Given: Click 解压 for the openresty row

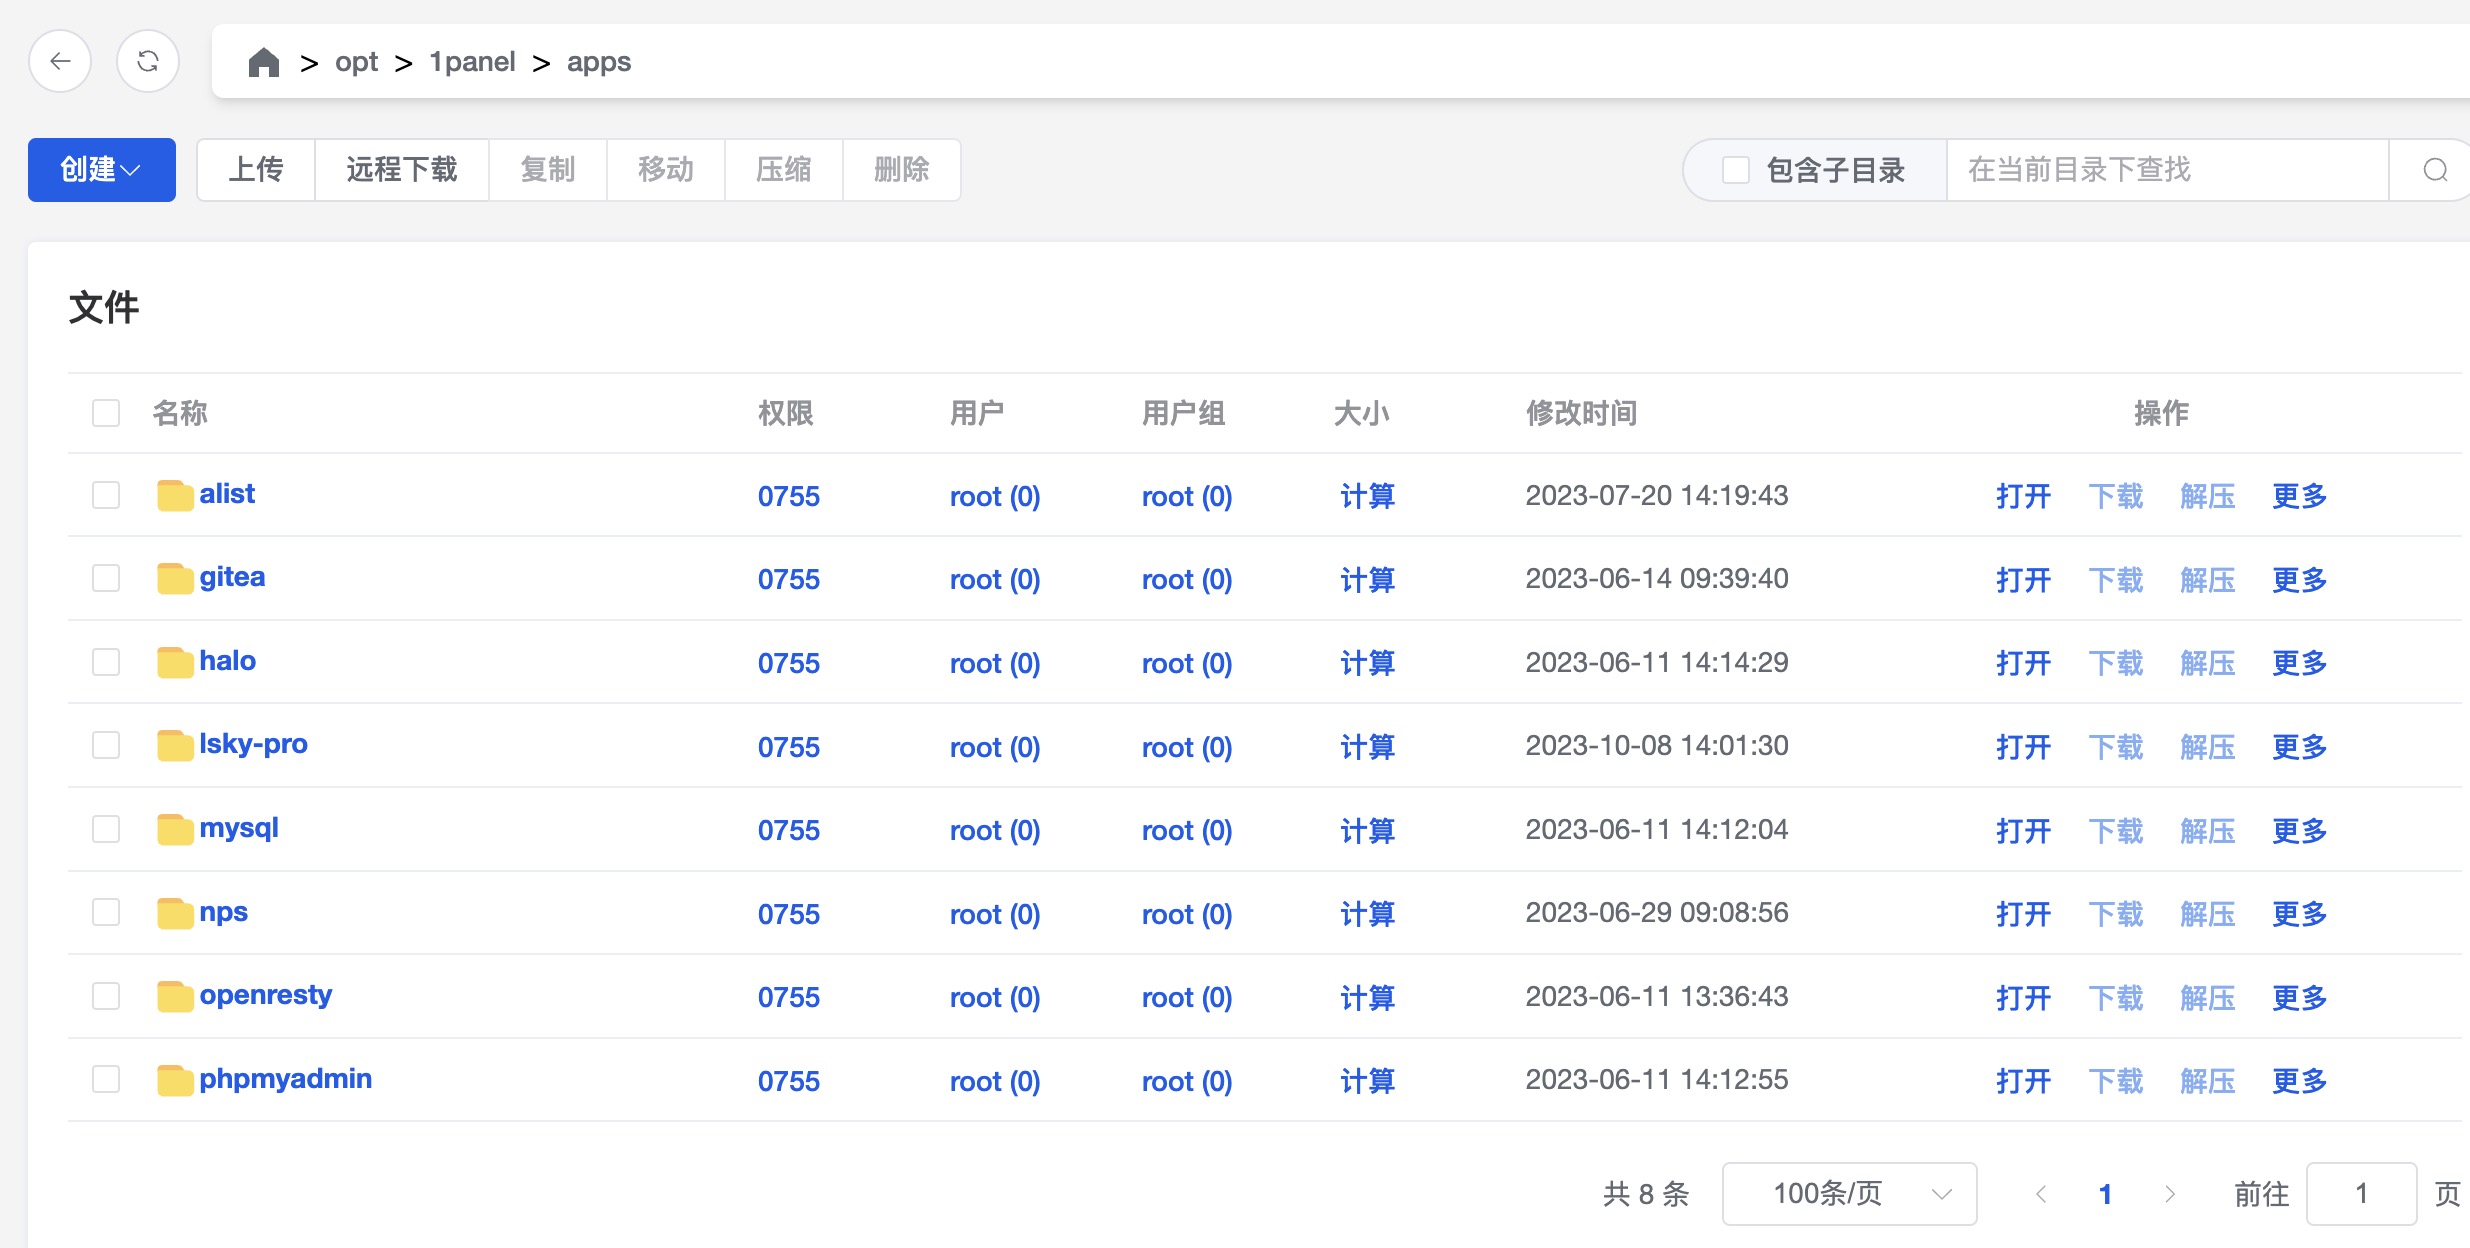Looking at the screenshot, I should [2208, 998].
